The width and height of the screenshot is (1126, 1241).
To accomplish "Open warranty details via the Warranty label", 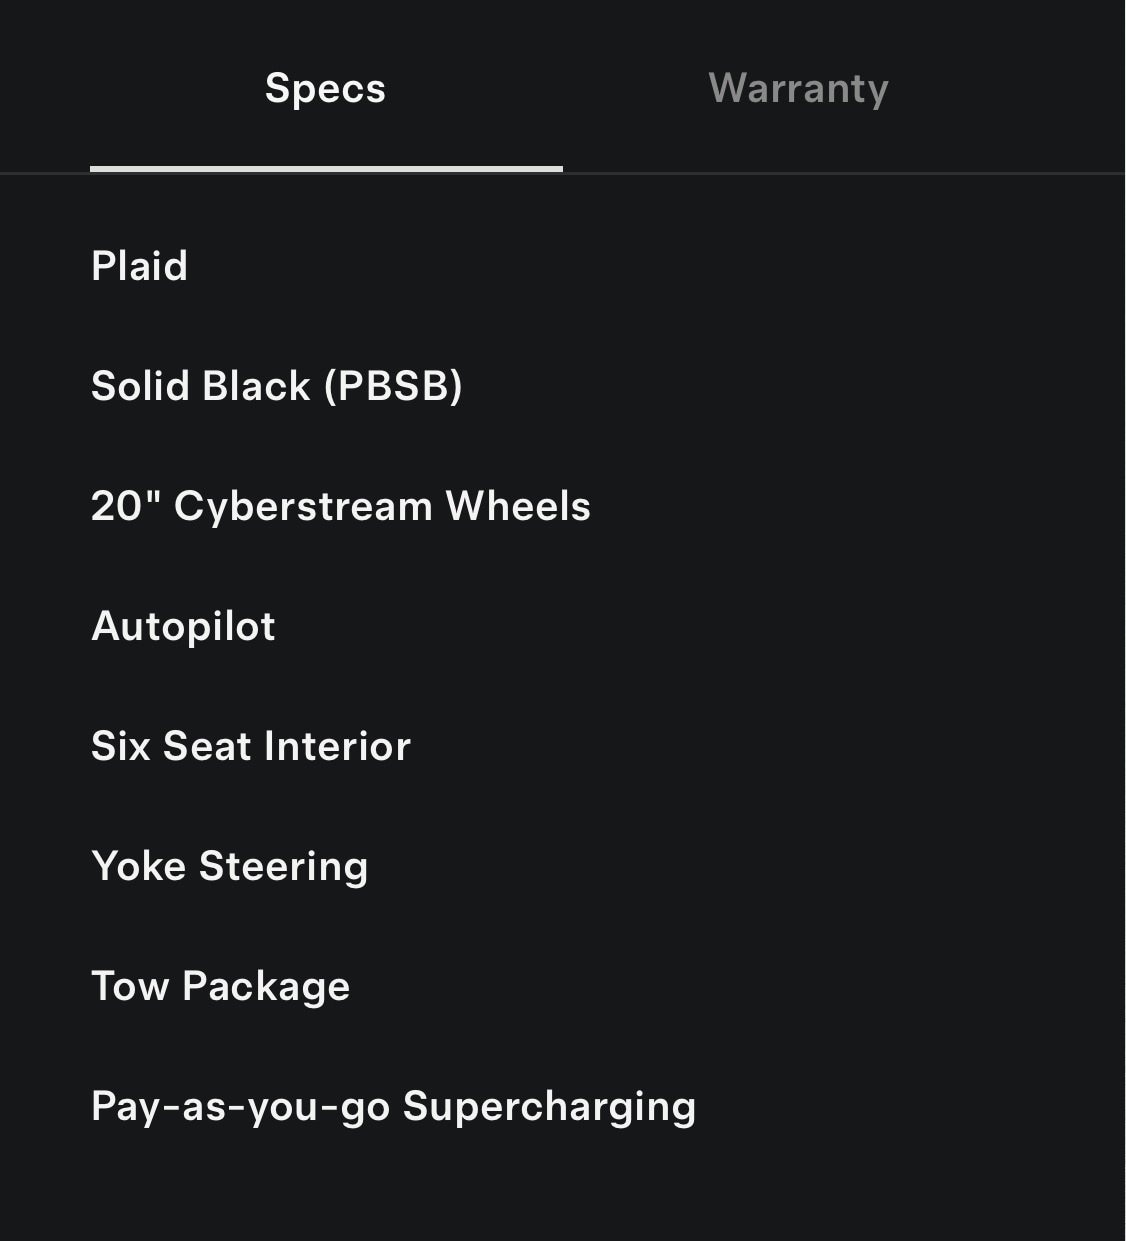I will click(x=798, y=88).
